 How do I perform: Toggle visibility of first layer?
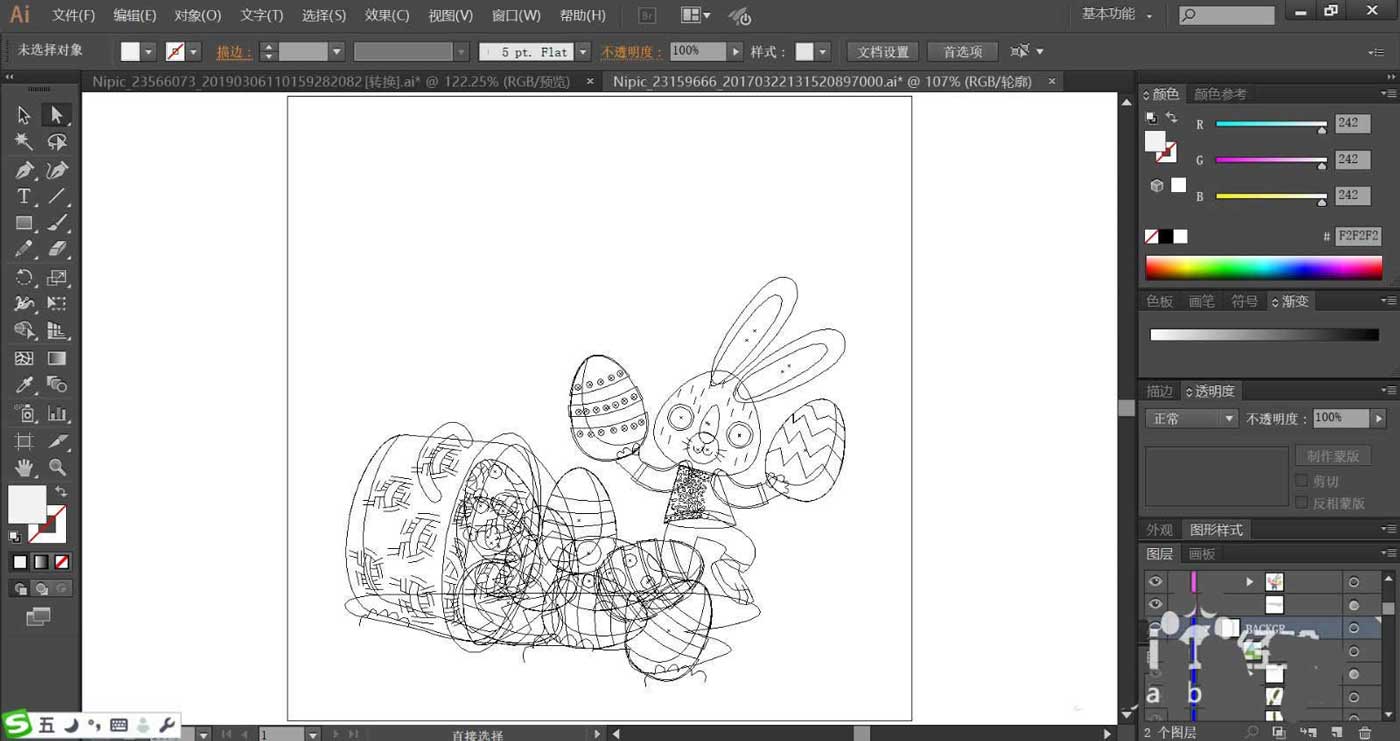point(1155,581)
